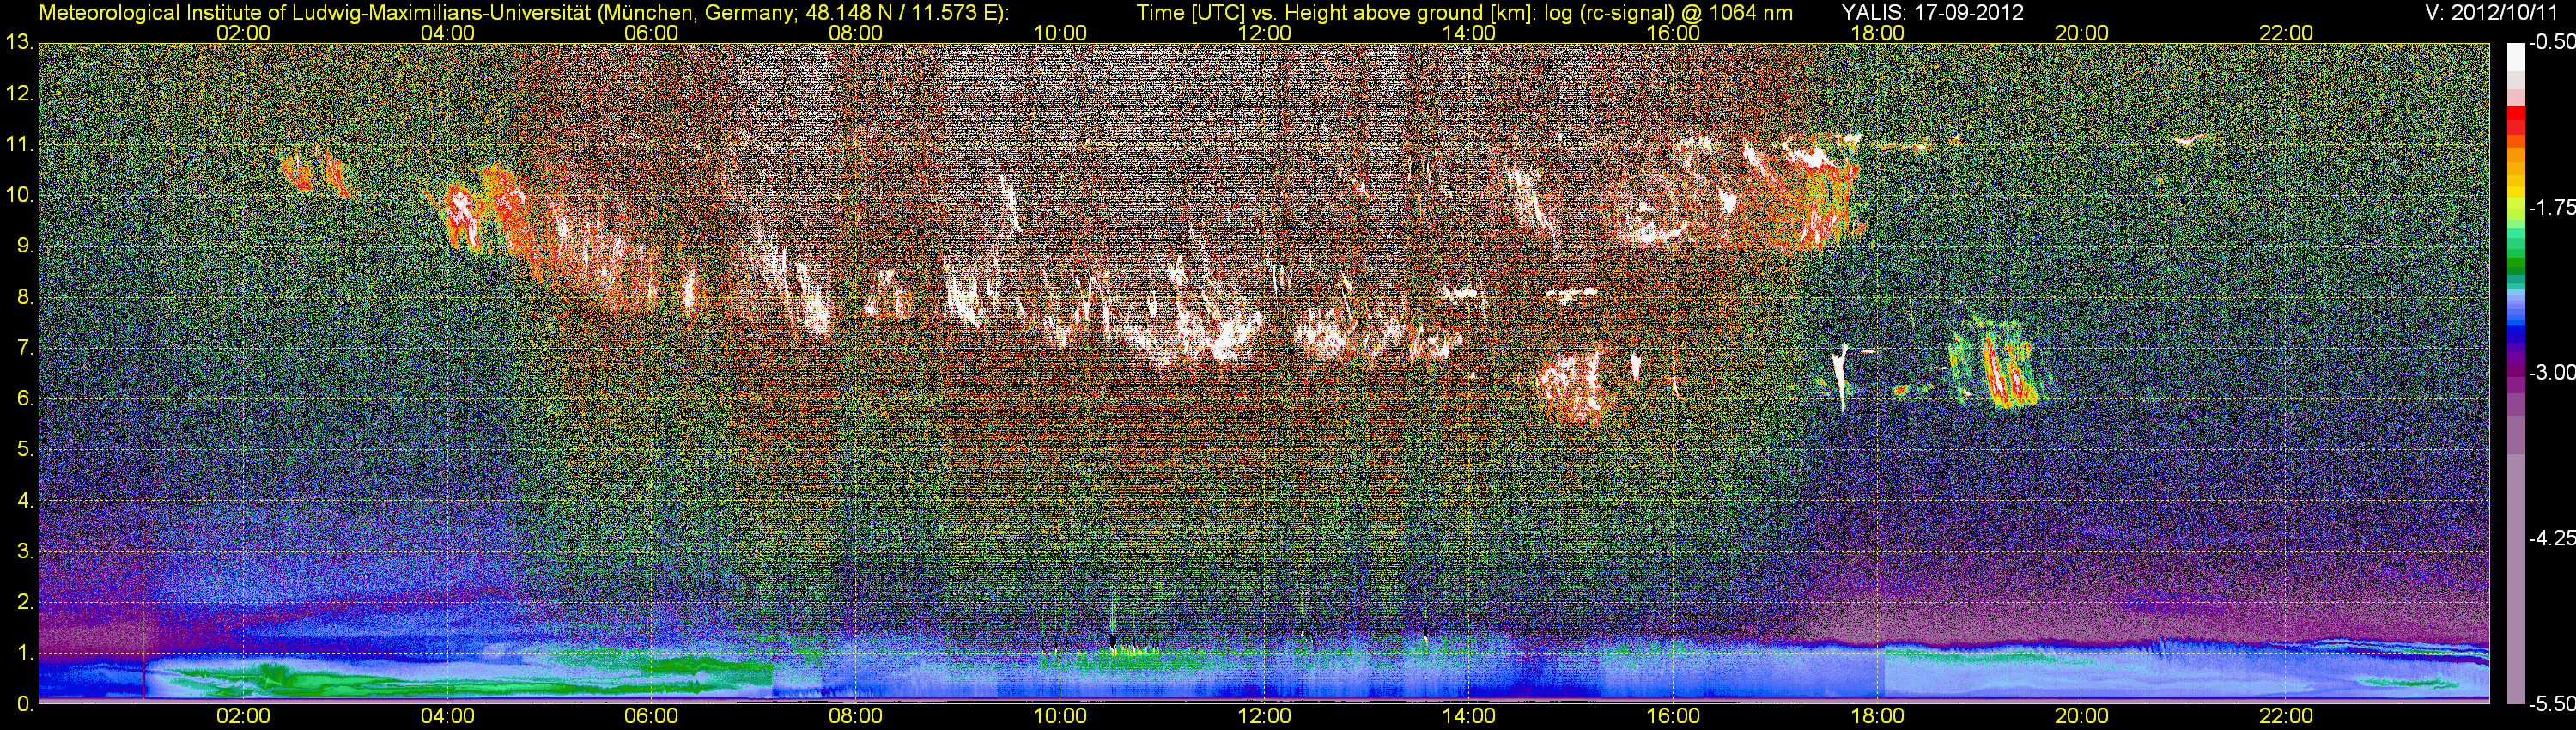Click the 04:00 label on the top time axis
The height and width of the screenshot is (730, 2576).
tap(447, 33)
